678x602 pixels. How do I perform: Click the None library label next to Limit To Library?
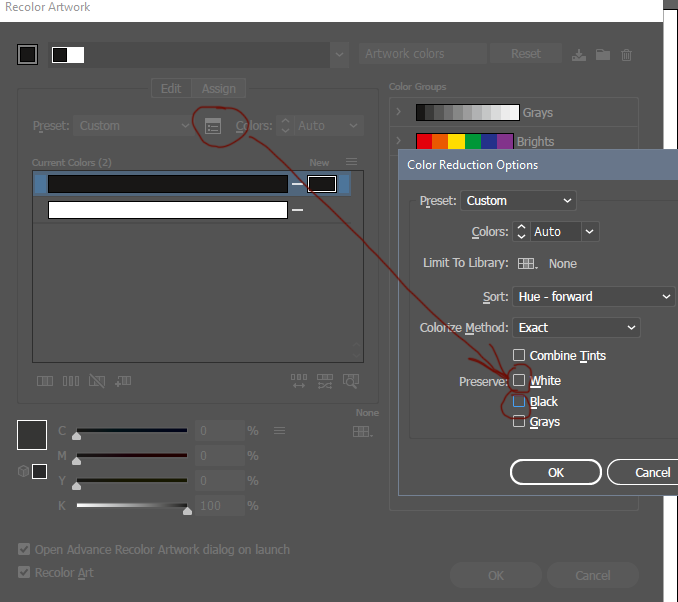[563, 263]
